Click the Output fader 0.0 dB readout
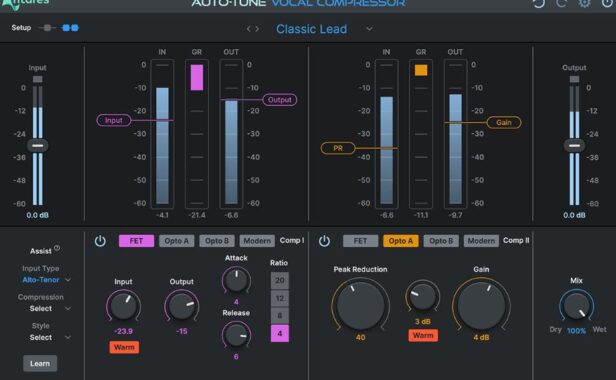616x380 pixels. [574, 215]
